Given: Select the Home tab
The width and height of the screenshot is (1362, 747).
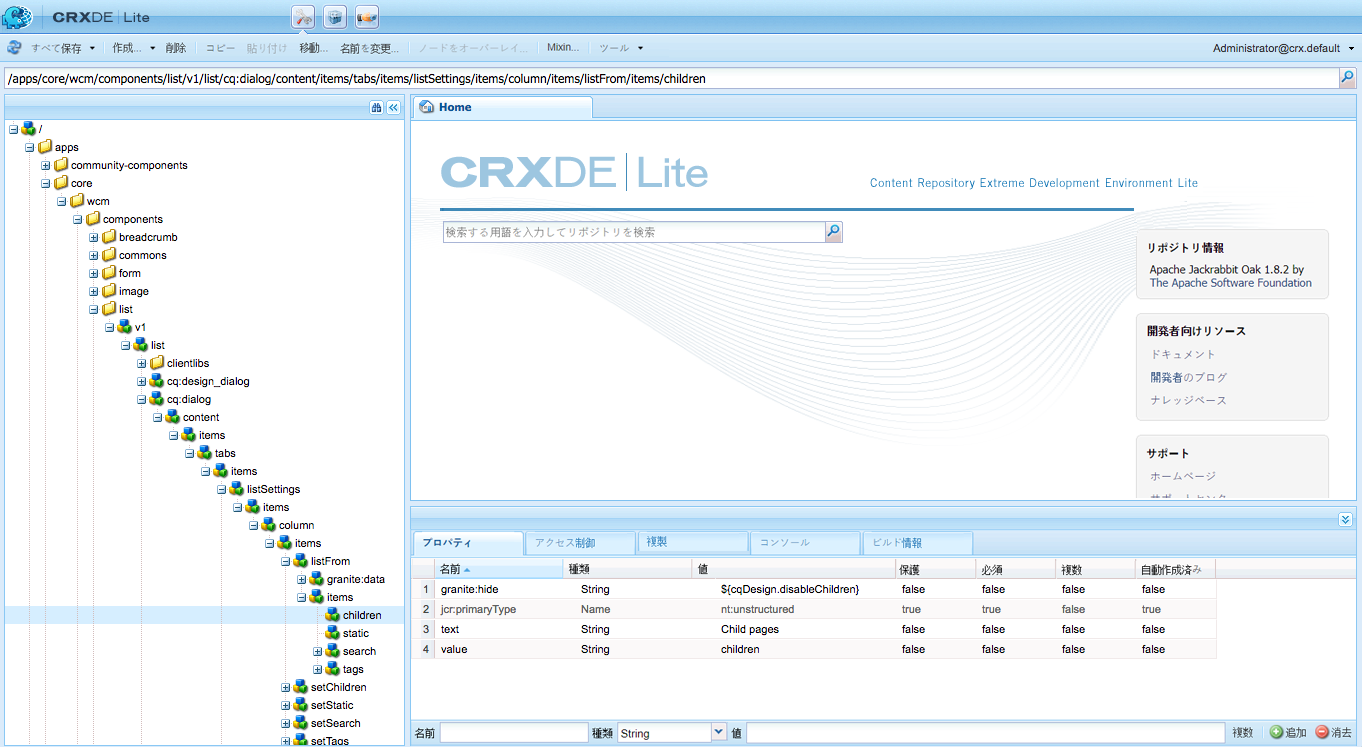Looking at the screenshot, I should (503, 107).
